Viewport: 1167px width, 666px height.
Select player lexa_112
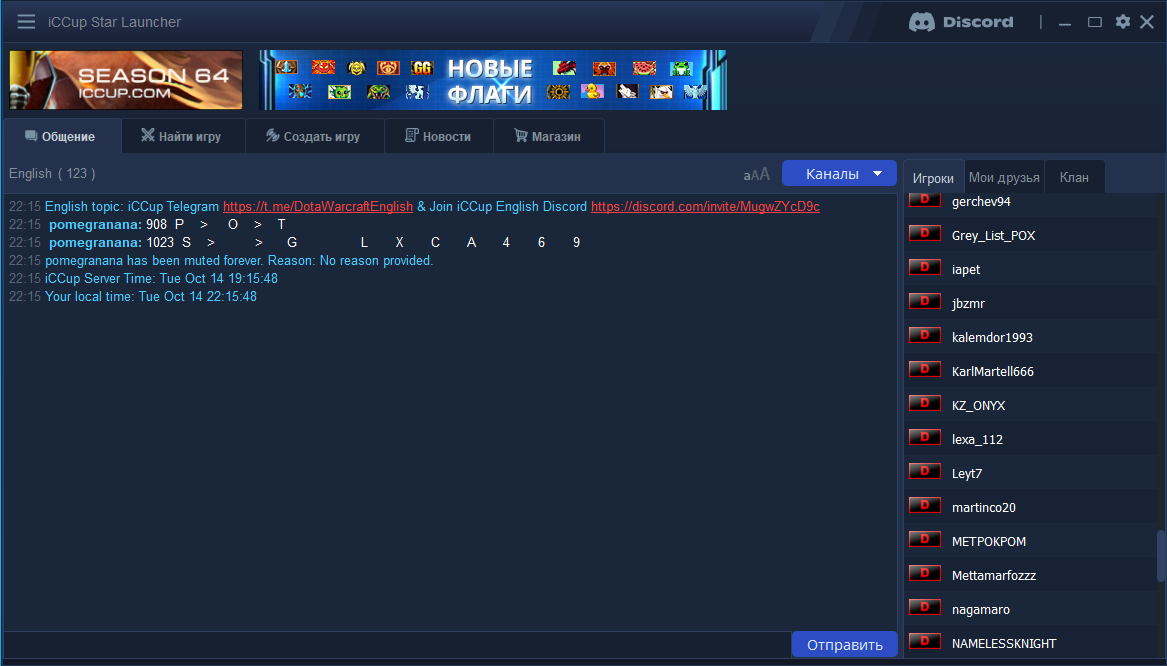(x=977, y=440)
